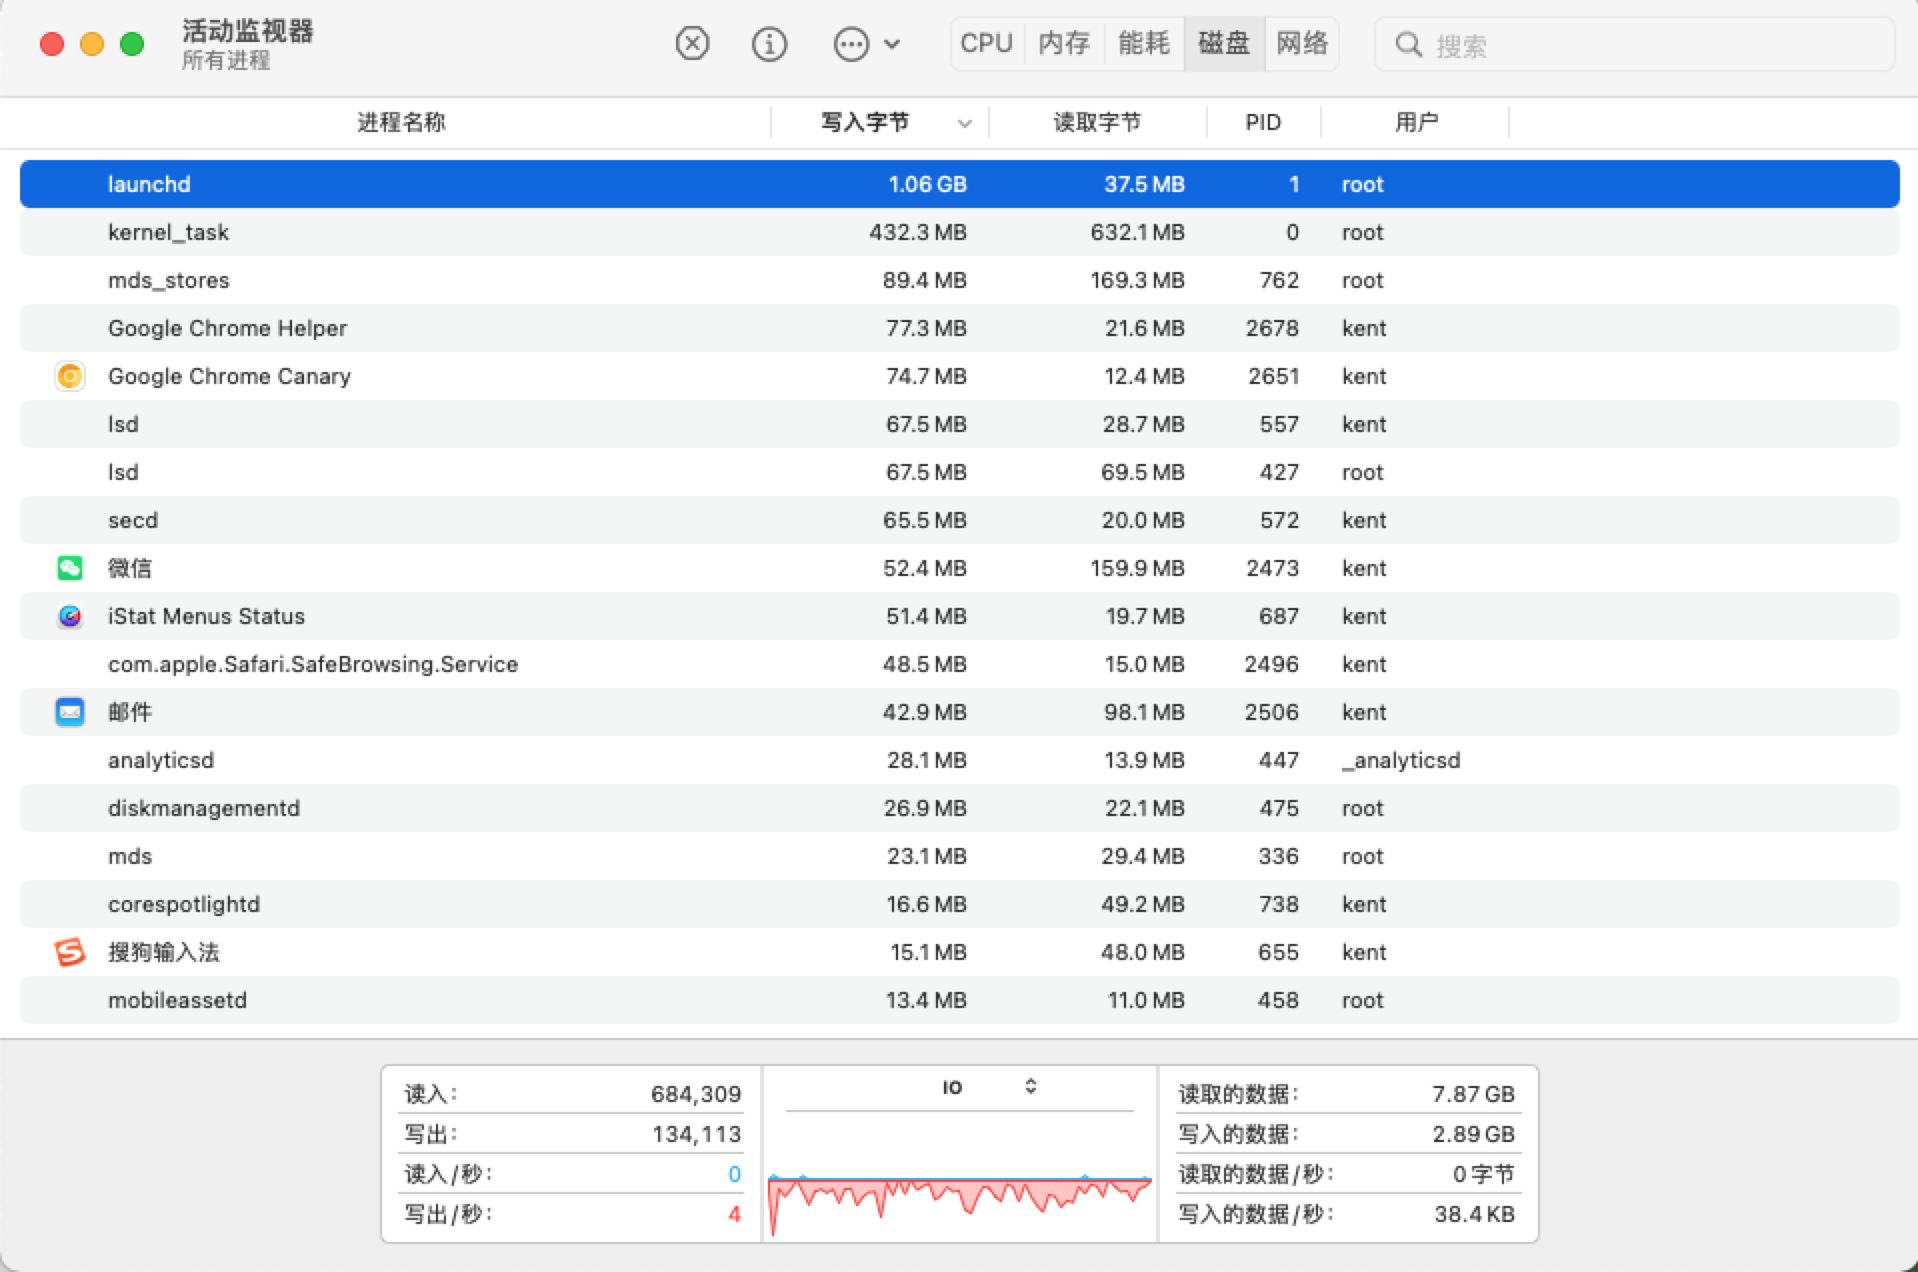Select the 搜狗输入法 process name

pos(164,952)
